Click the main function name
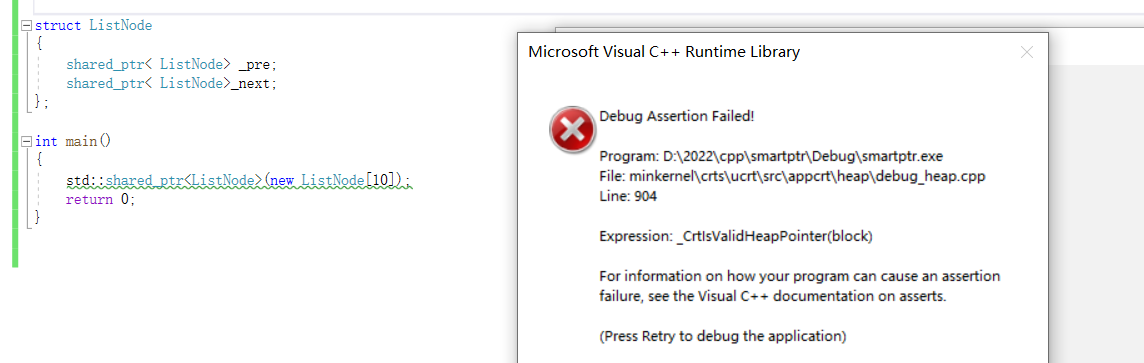 tap(81, 141)
